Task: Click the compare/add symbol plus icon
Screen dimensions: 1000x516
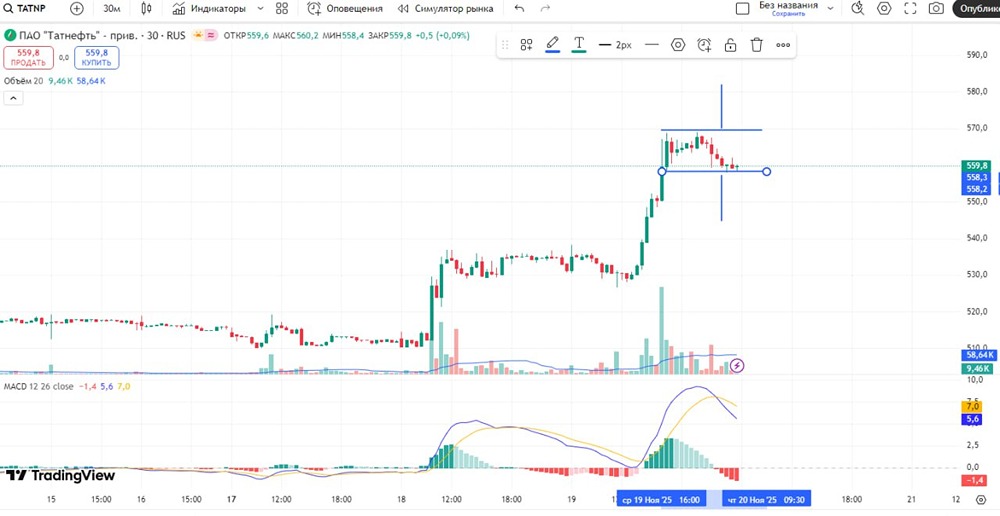Action: coord(77,8)
